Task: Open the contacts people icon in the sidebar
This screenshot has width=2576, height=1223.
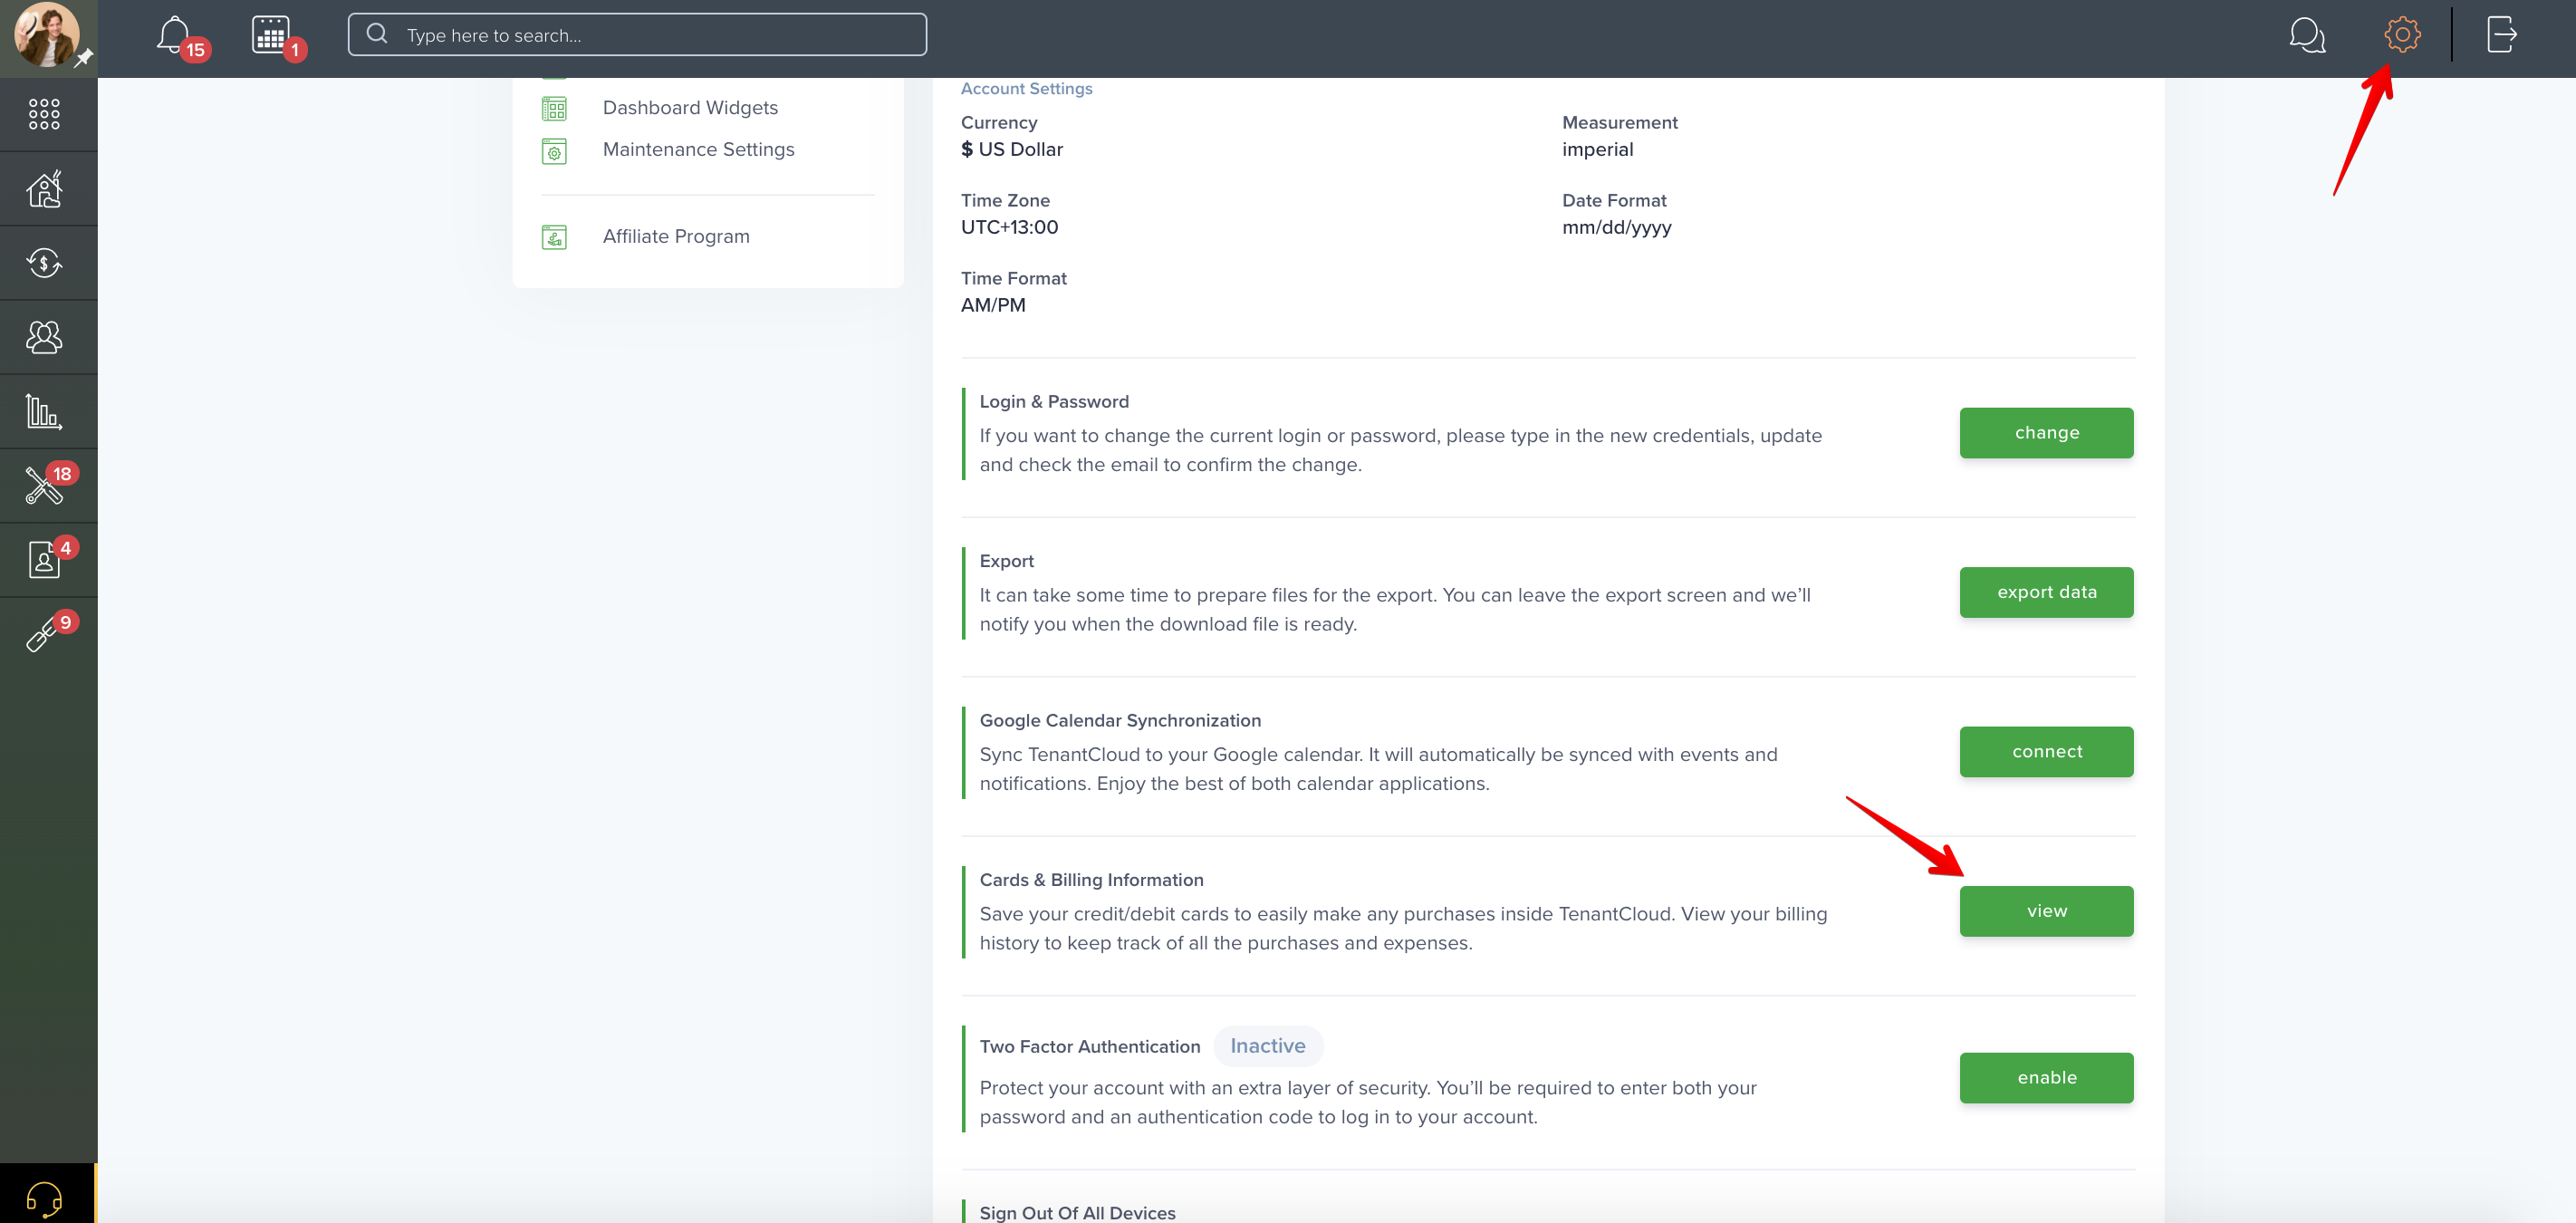Action: [44, 337]
